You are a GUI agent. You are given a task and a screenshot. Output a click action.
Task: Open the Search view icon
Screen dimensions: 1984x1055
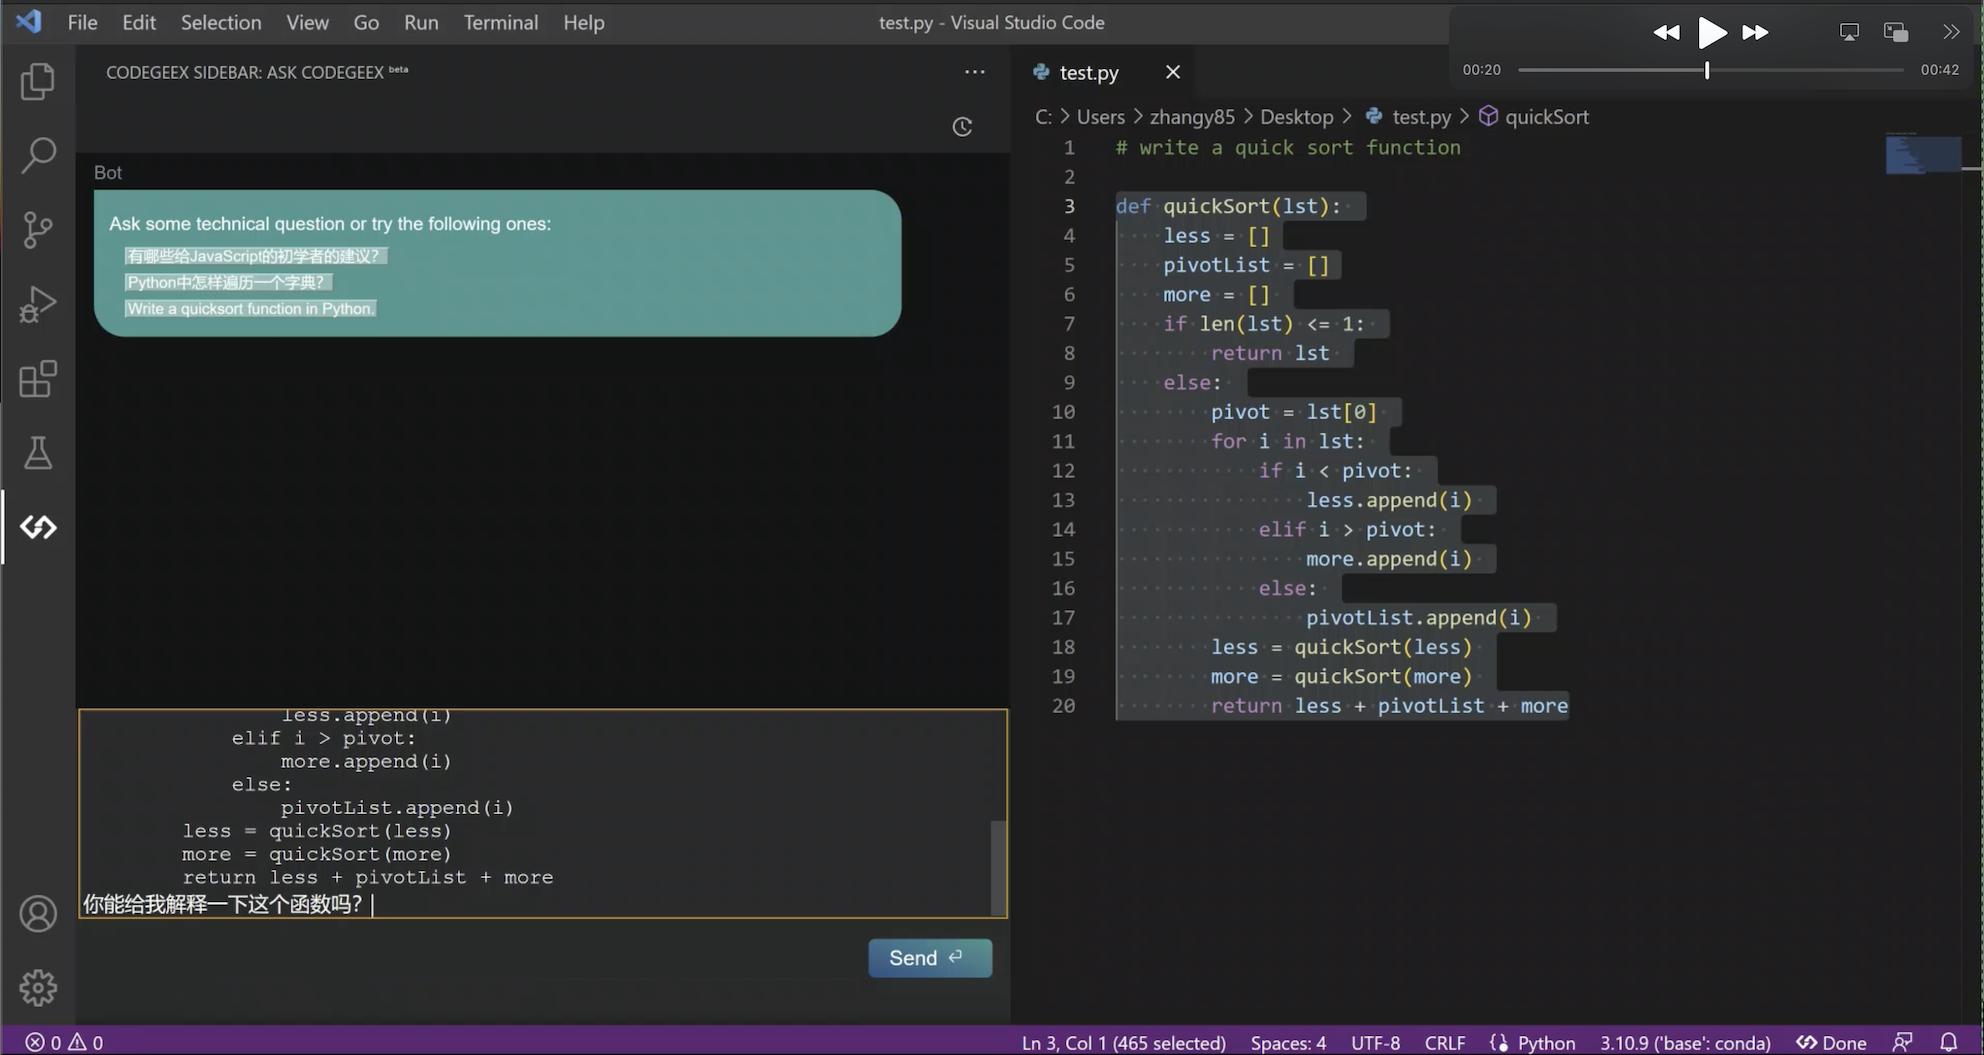click(x=38, y=155)
